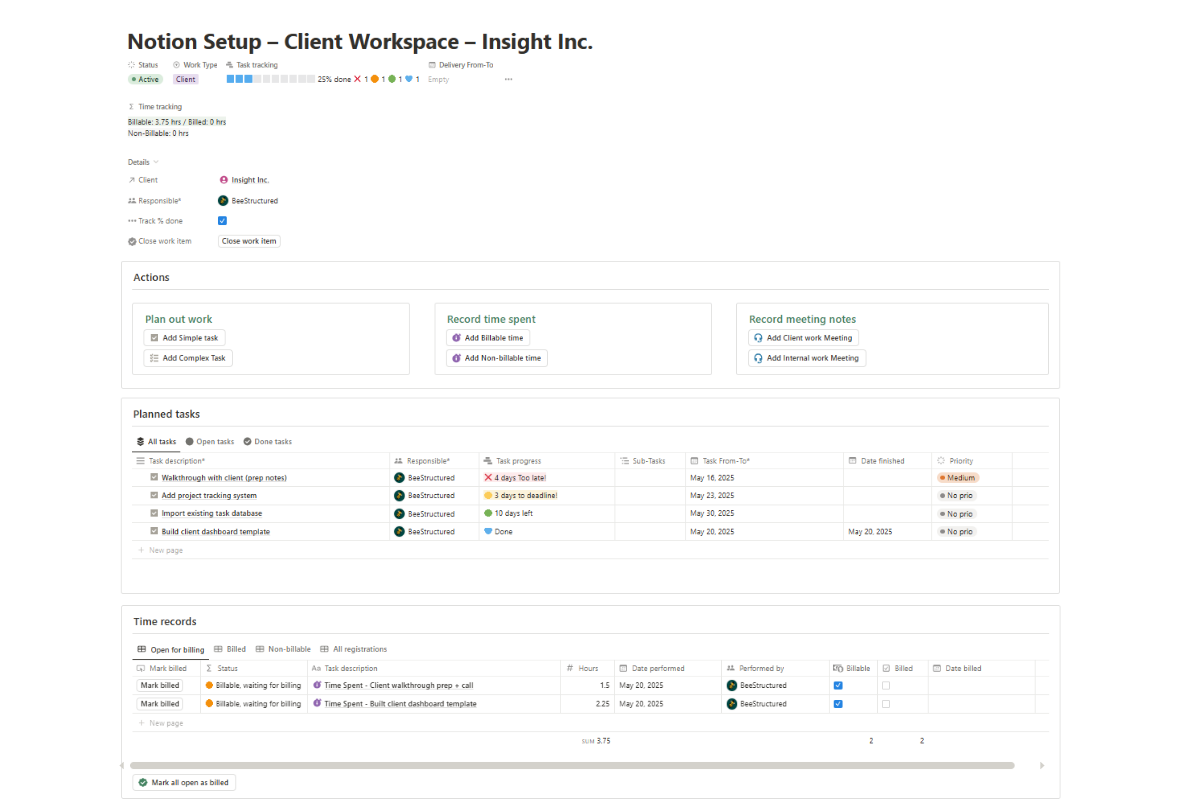1200x800 pixels.
Task: Click the Mark all open as billed button
Action: point(184,783)
